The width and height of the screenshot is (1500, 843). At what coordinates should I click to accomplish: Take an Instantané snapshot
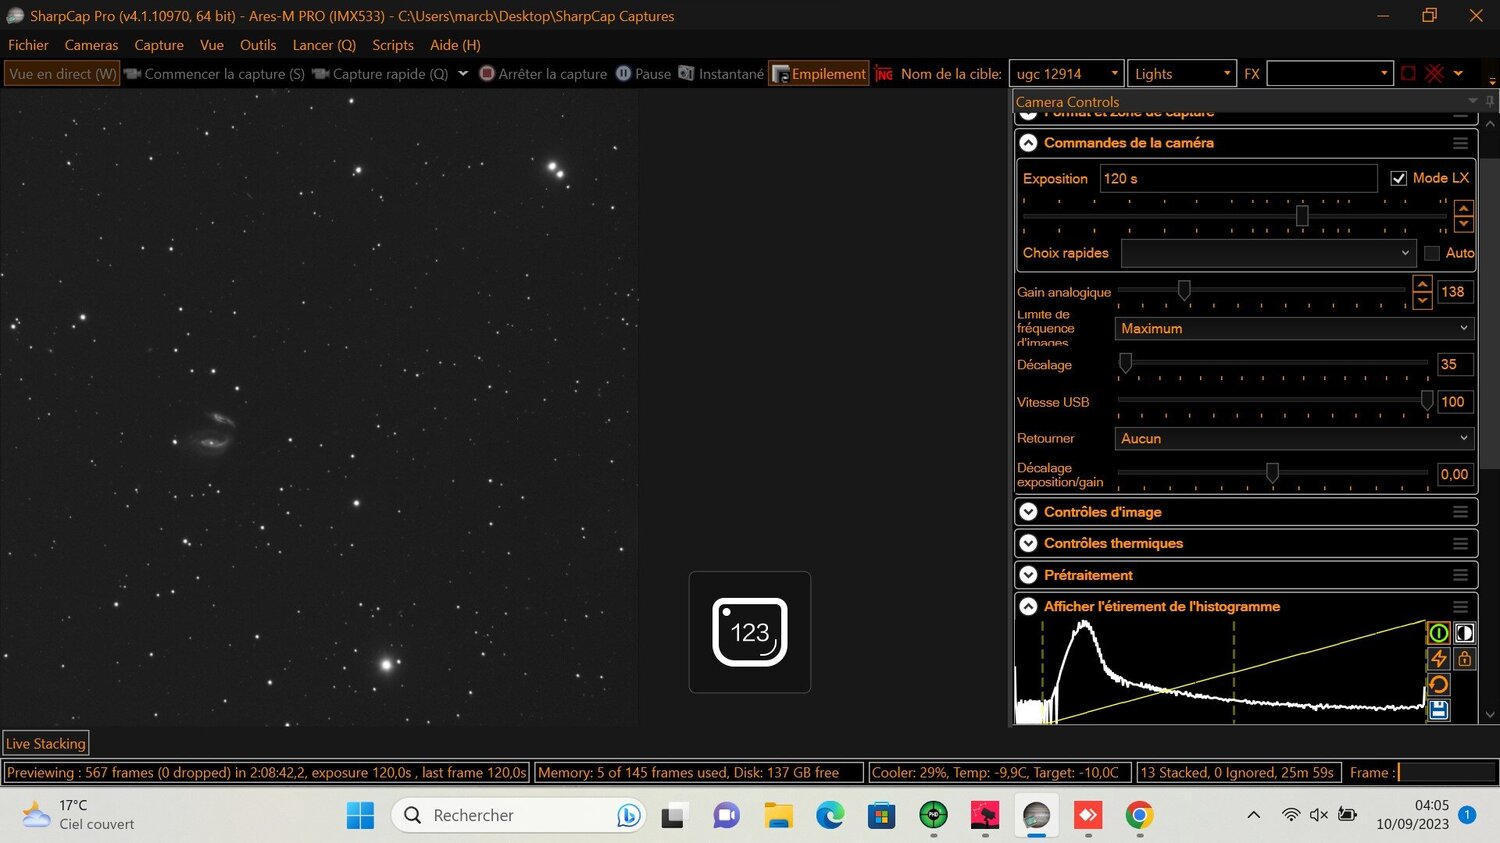click(x=721, y=74)
